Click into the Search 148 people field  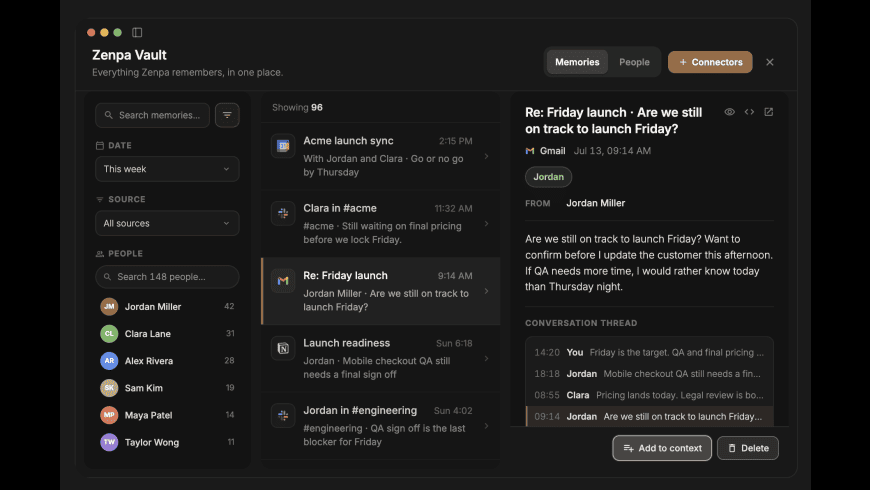click(167, 277)
